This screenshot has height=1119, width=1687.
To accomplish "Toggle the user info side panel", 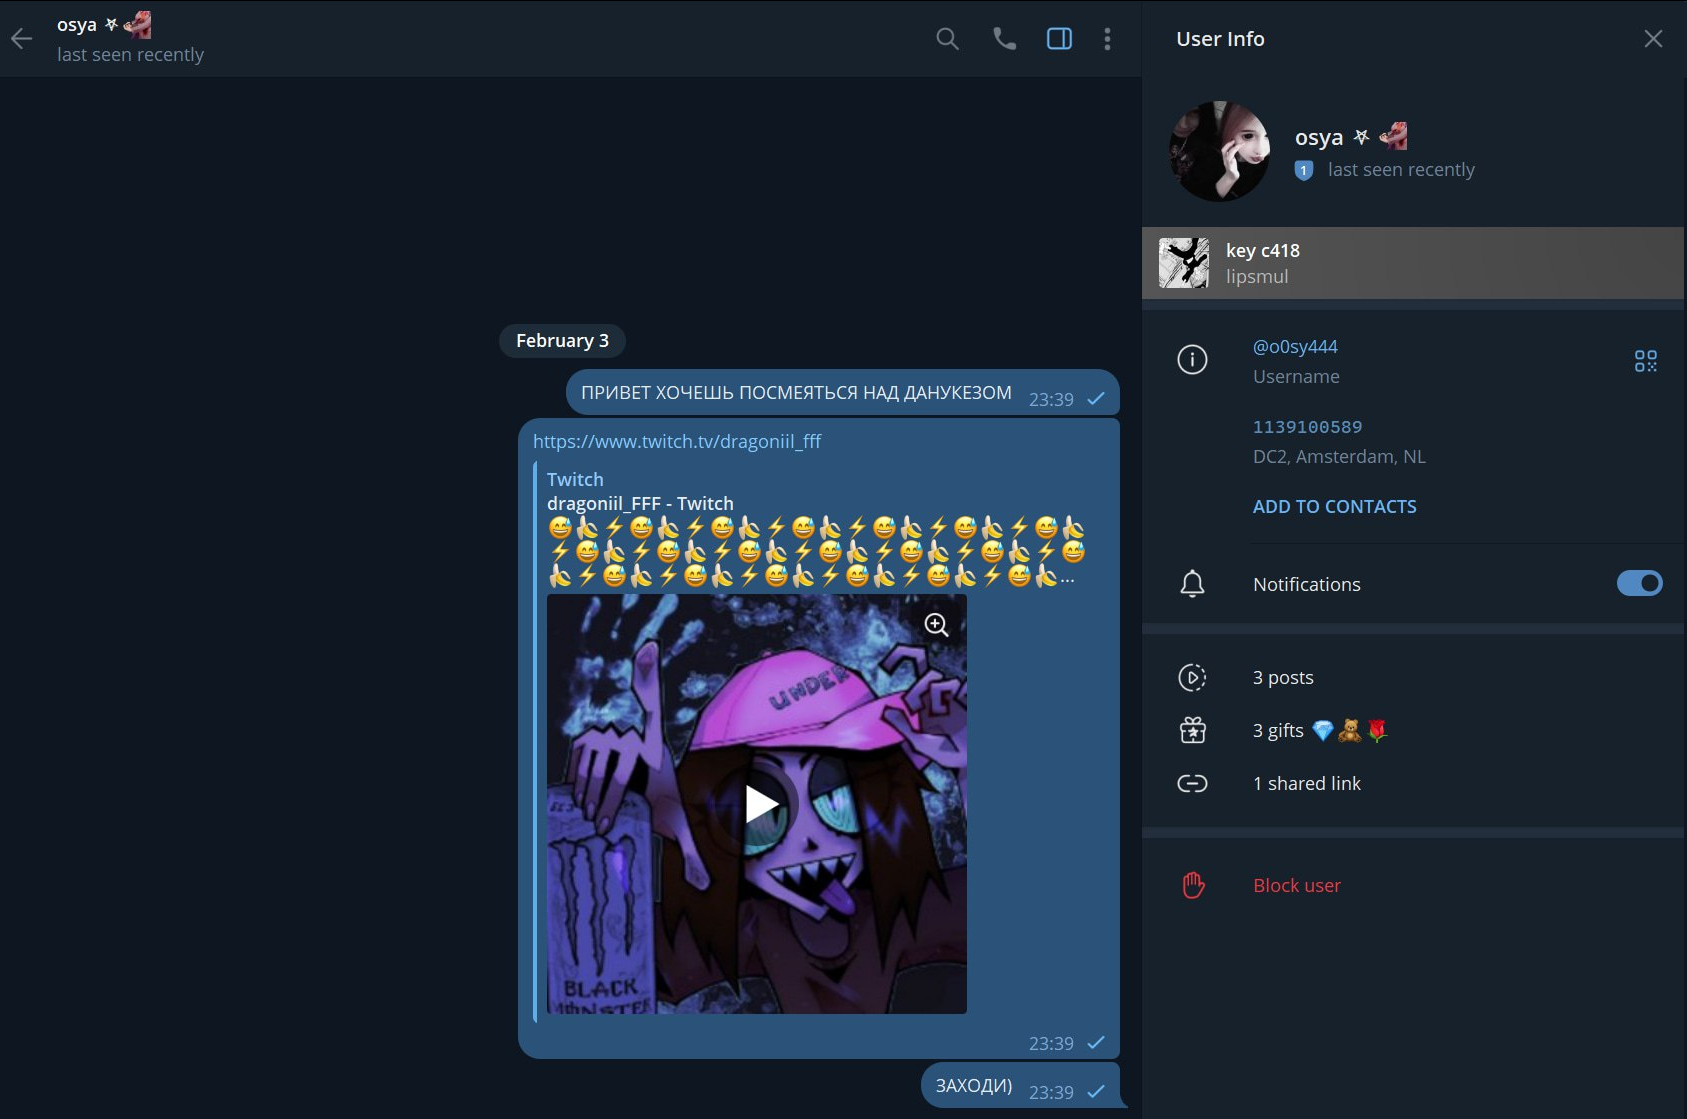I will (x=1059, y=39).
